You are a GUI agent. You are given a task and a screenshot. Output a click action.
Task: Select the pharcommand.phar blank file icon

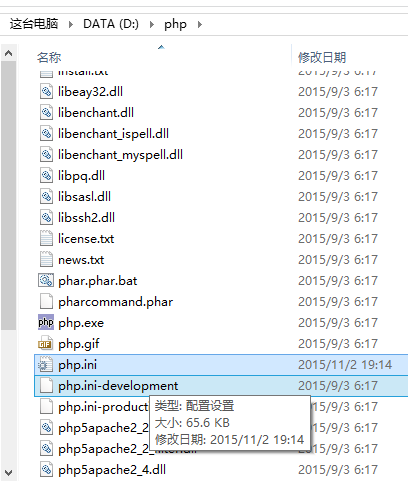[x=46, y=301]
